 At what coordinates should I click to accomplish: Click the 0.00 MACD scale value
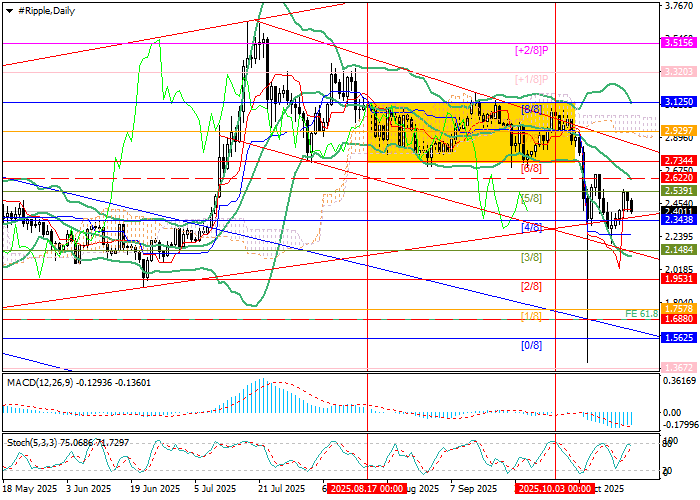pos(672,412)
